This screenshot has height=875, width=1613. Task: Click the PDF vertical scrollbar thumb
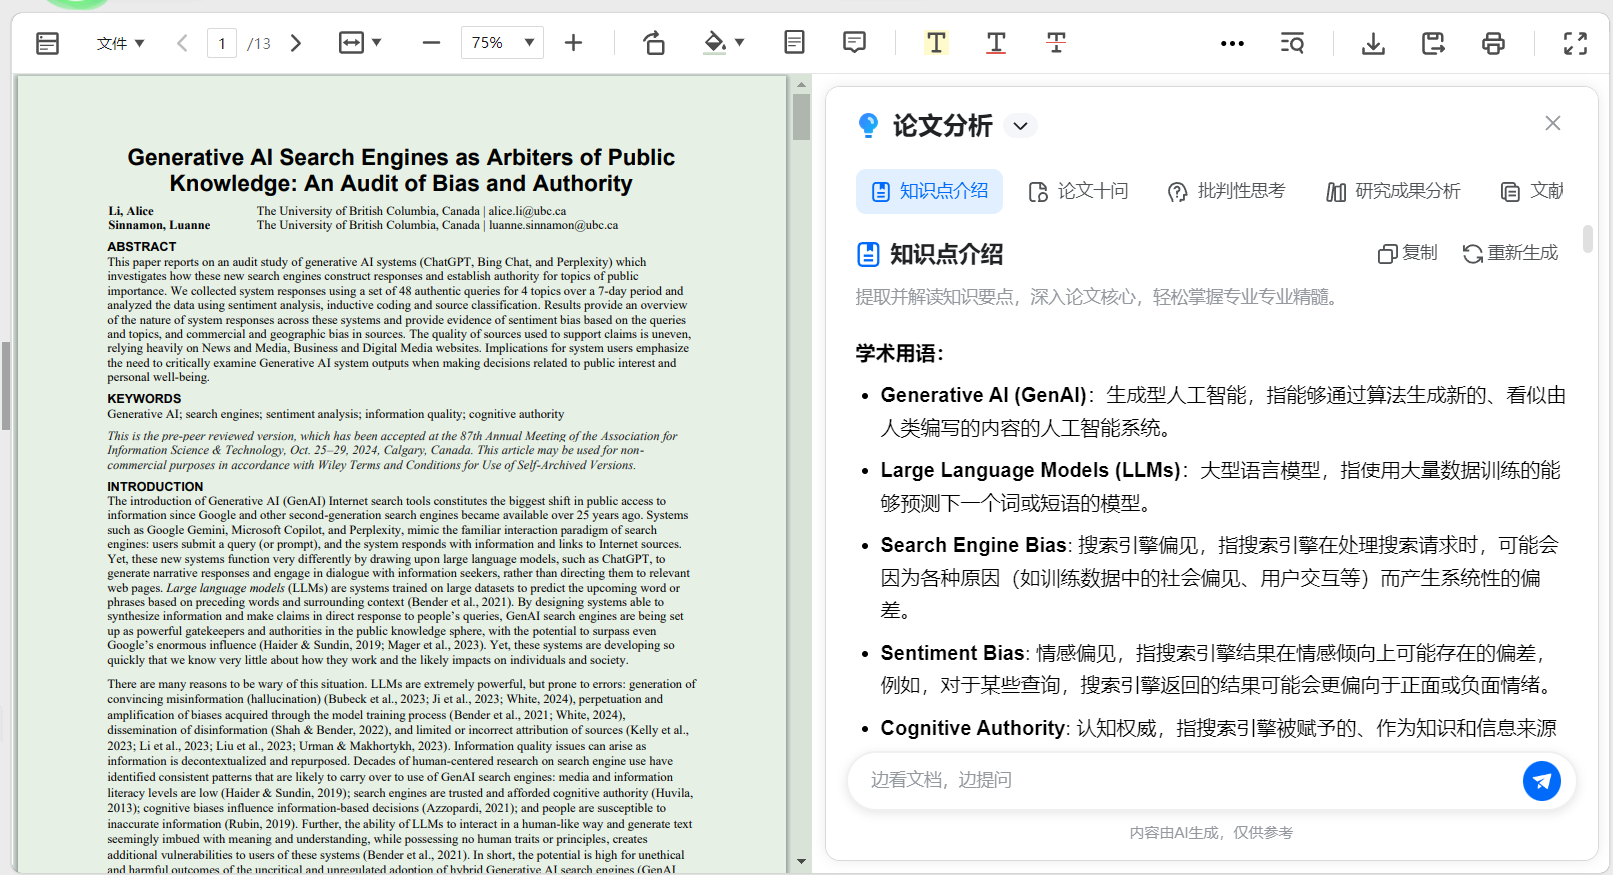click(801, 117)
